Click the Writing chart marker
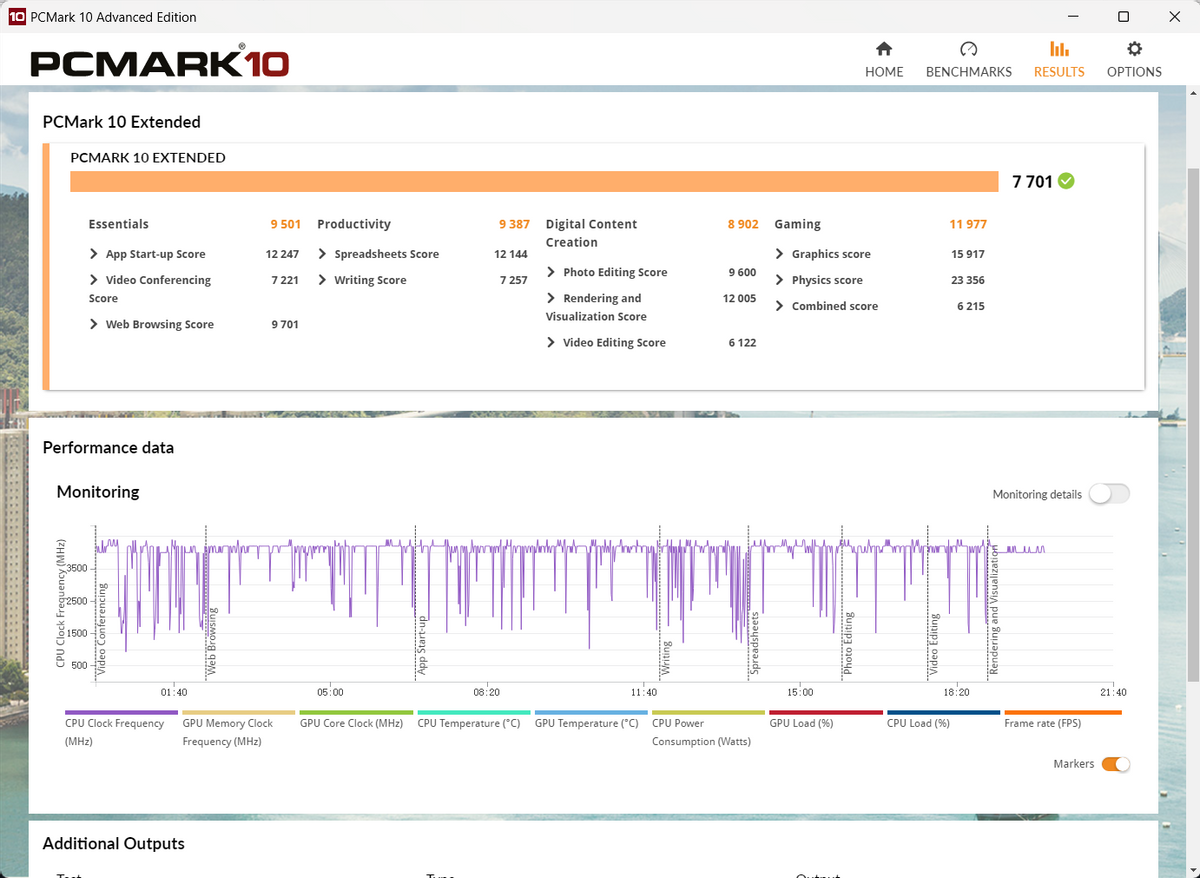The width and height of the screenshot is (1200, 878). (666, 657)
